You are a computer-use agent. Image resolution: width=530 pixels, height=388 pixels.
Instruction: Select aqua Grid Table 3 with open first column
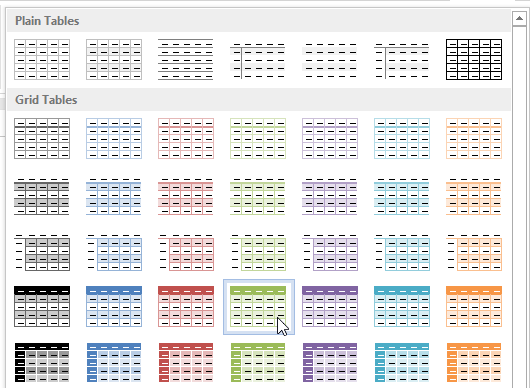(x=402, y=252)
